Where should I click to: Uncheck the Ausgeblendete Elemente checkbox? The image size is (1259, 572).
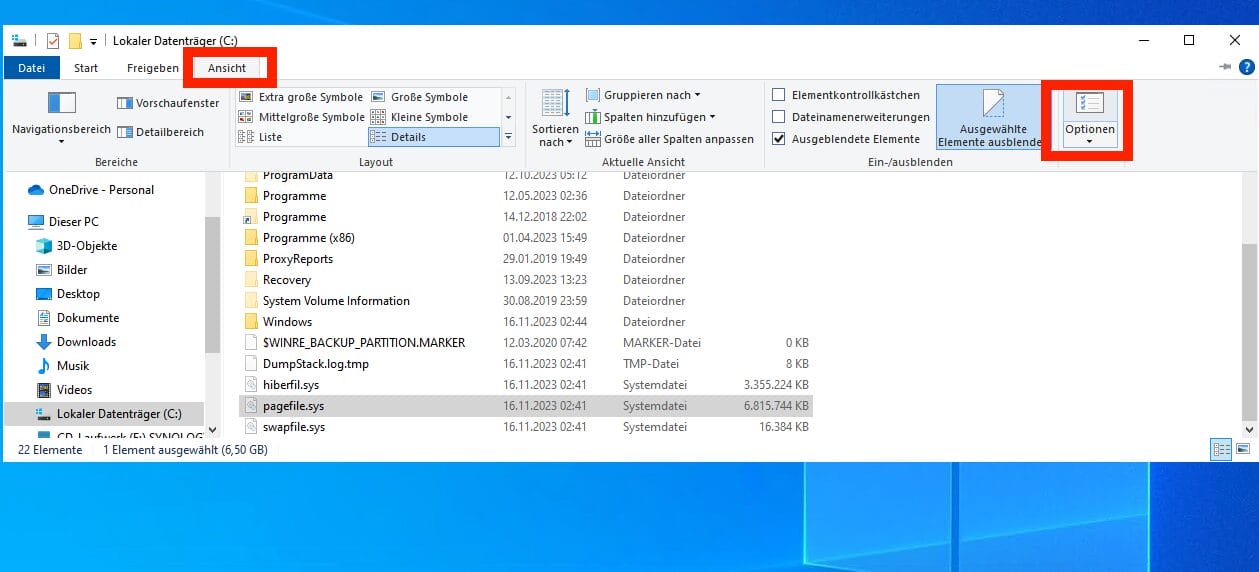click(x=779, y=139)
